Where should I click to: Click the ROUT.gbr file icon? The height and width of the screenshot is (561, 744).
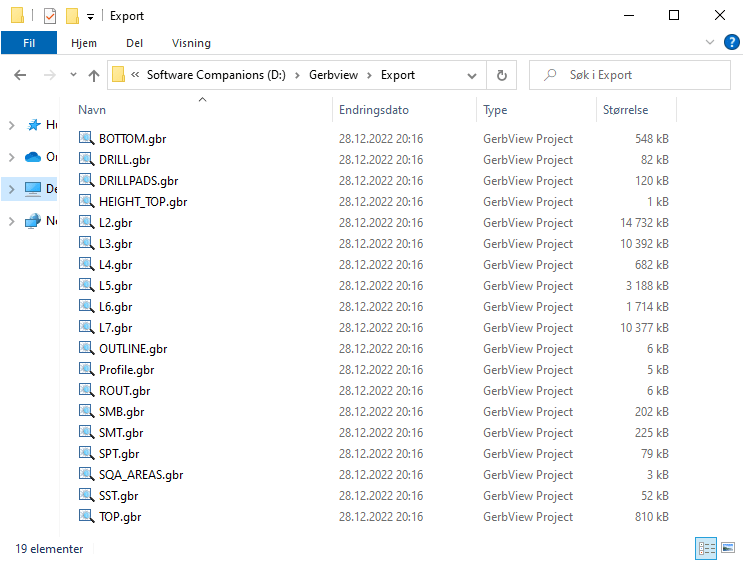point(86,390)
